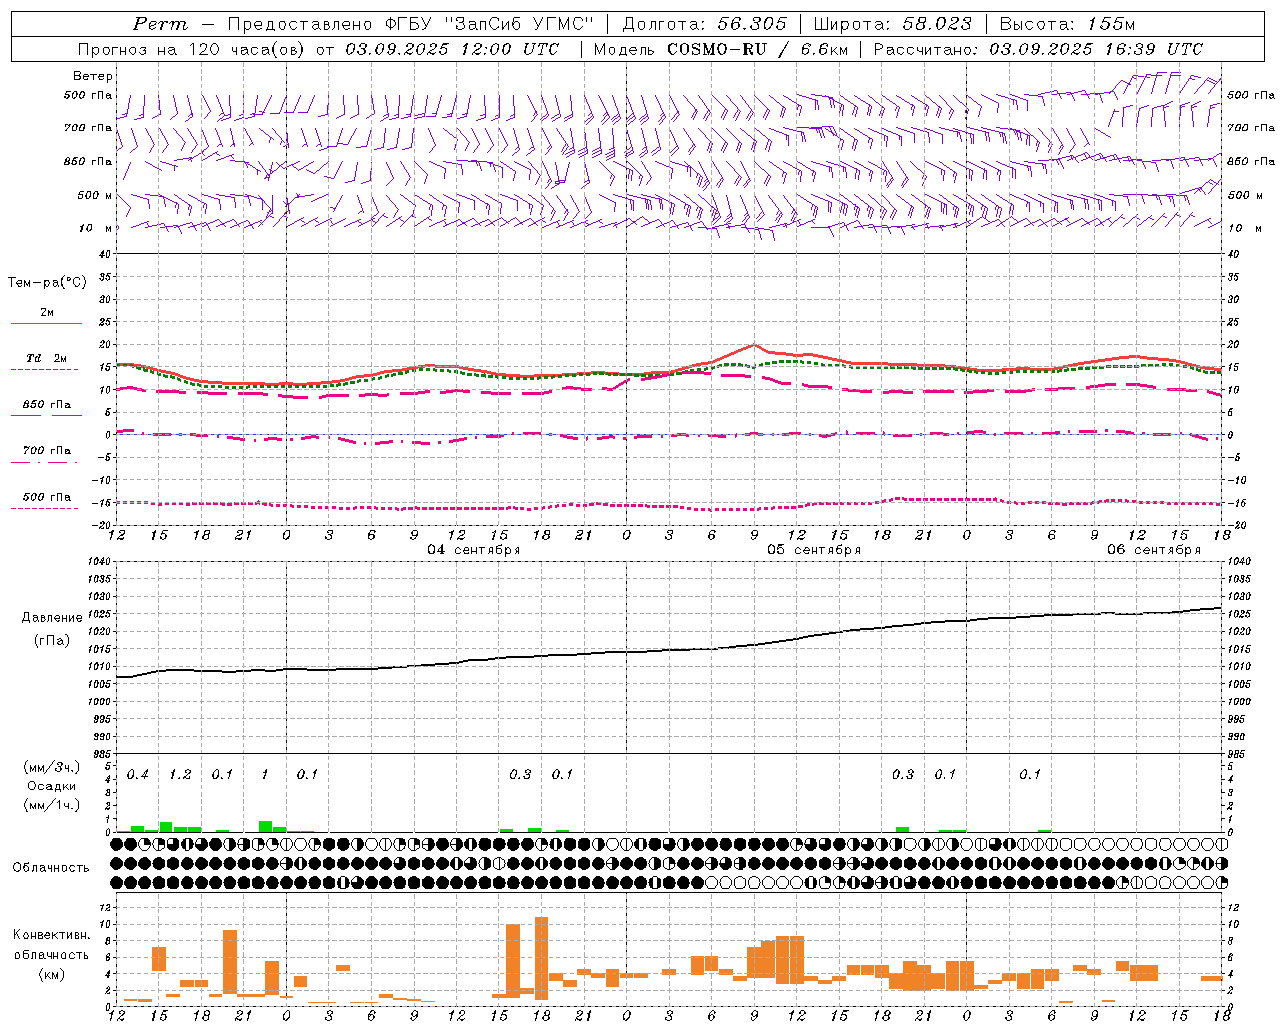Select the "Конвективн." convective cloud label
This screenshot has height=1024, width=1280.
coord(52,935)
